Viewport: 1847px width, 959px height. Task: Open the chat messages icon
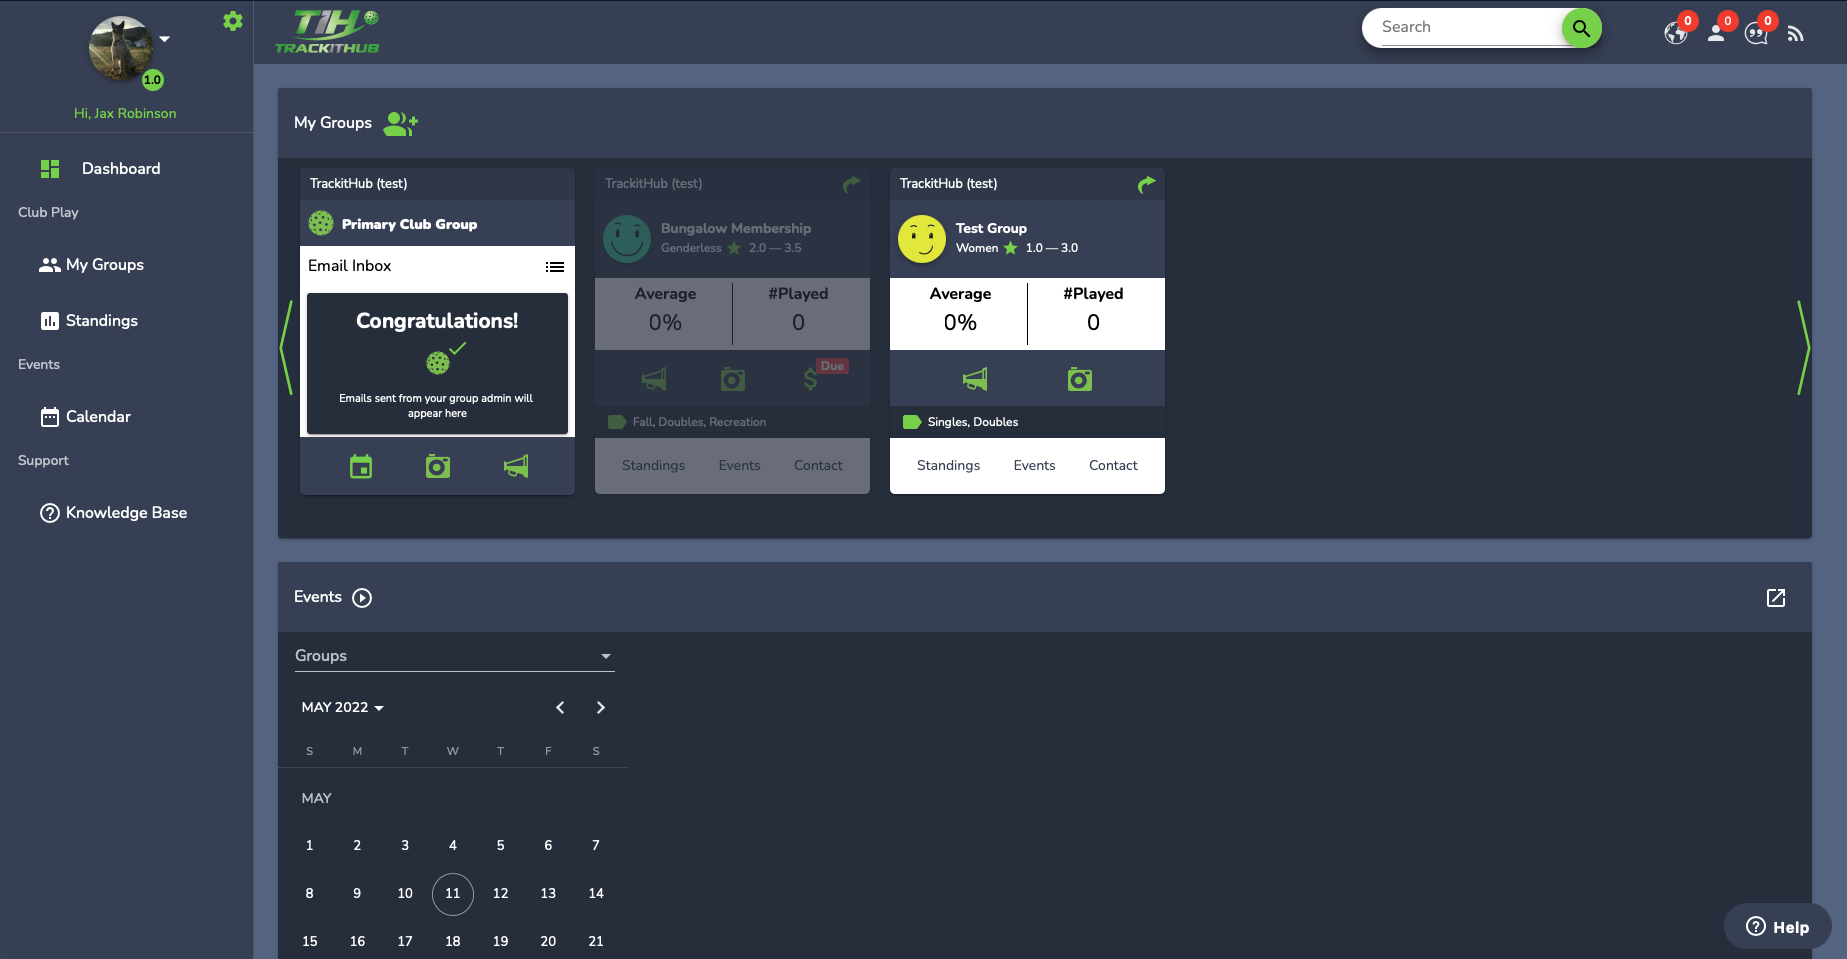(x=1756, y=33)
